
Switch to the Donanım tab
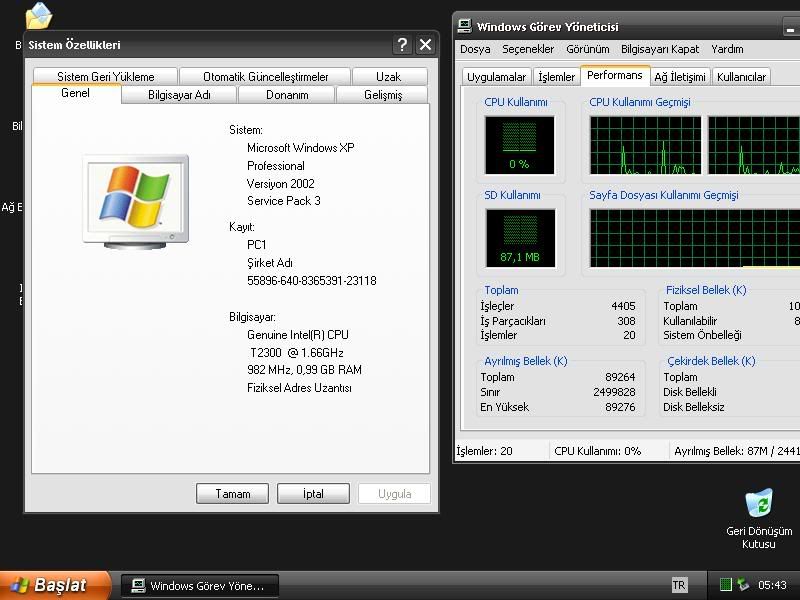[x=287, y=95]
